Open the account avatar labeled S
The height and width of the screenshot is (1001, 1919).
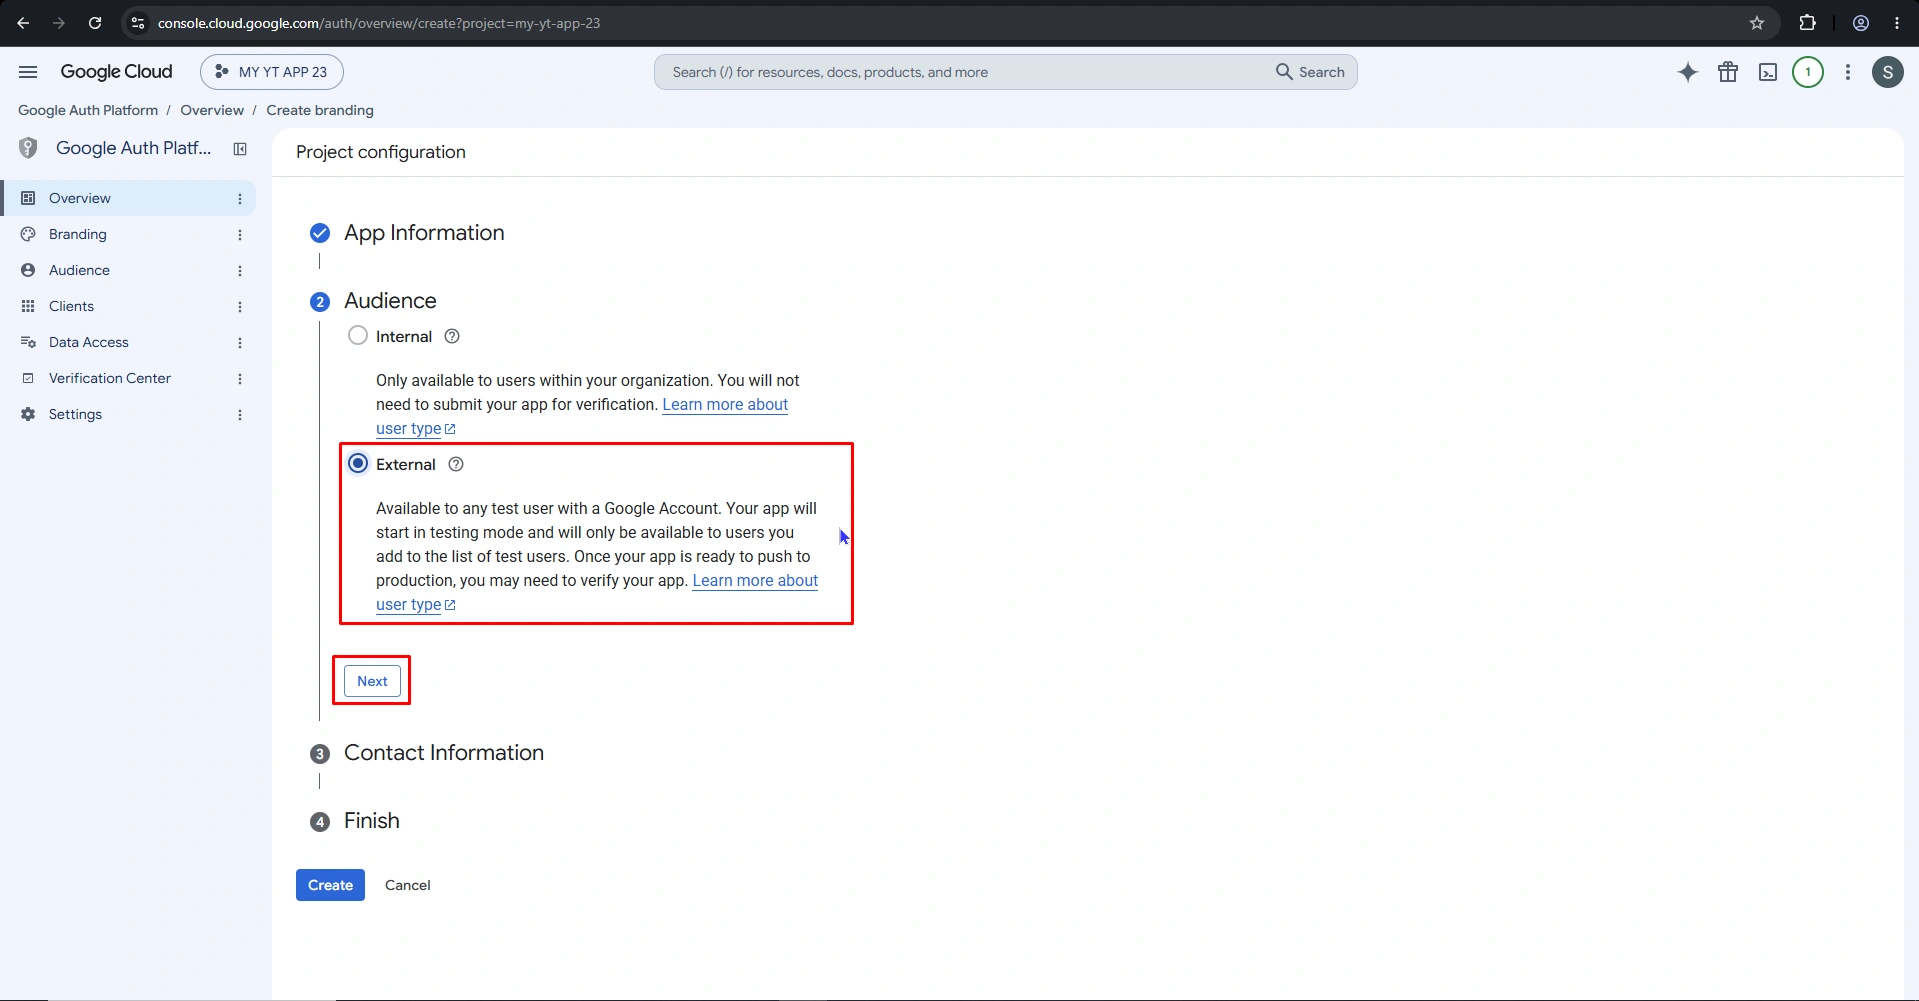point(1888,72)
